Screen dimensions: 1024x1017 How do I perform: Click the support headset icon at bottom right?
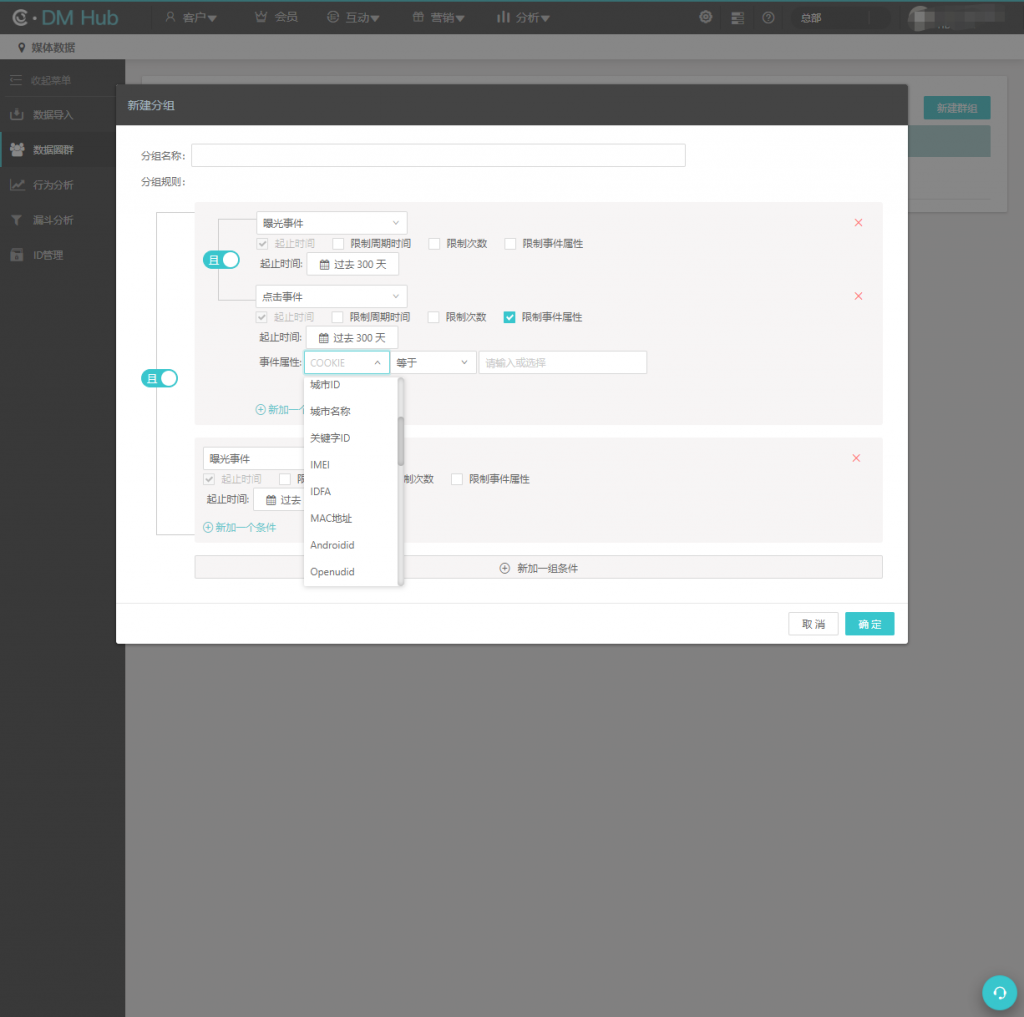tap(998, 991)
